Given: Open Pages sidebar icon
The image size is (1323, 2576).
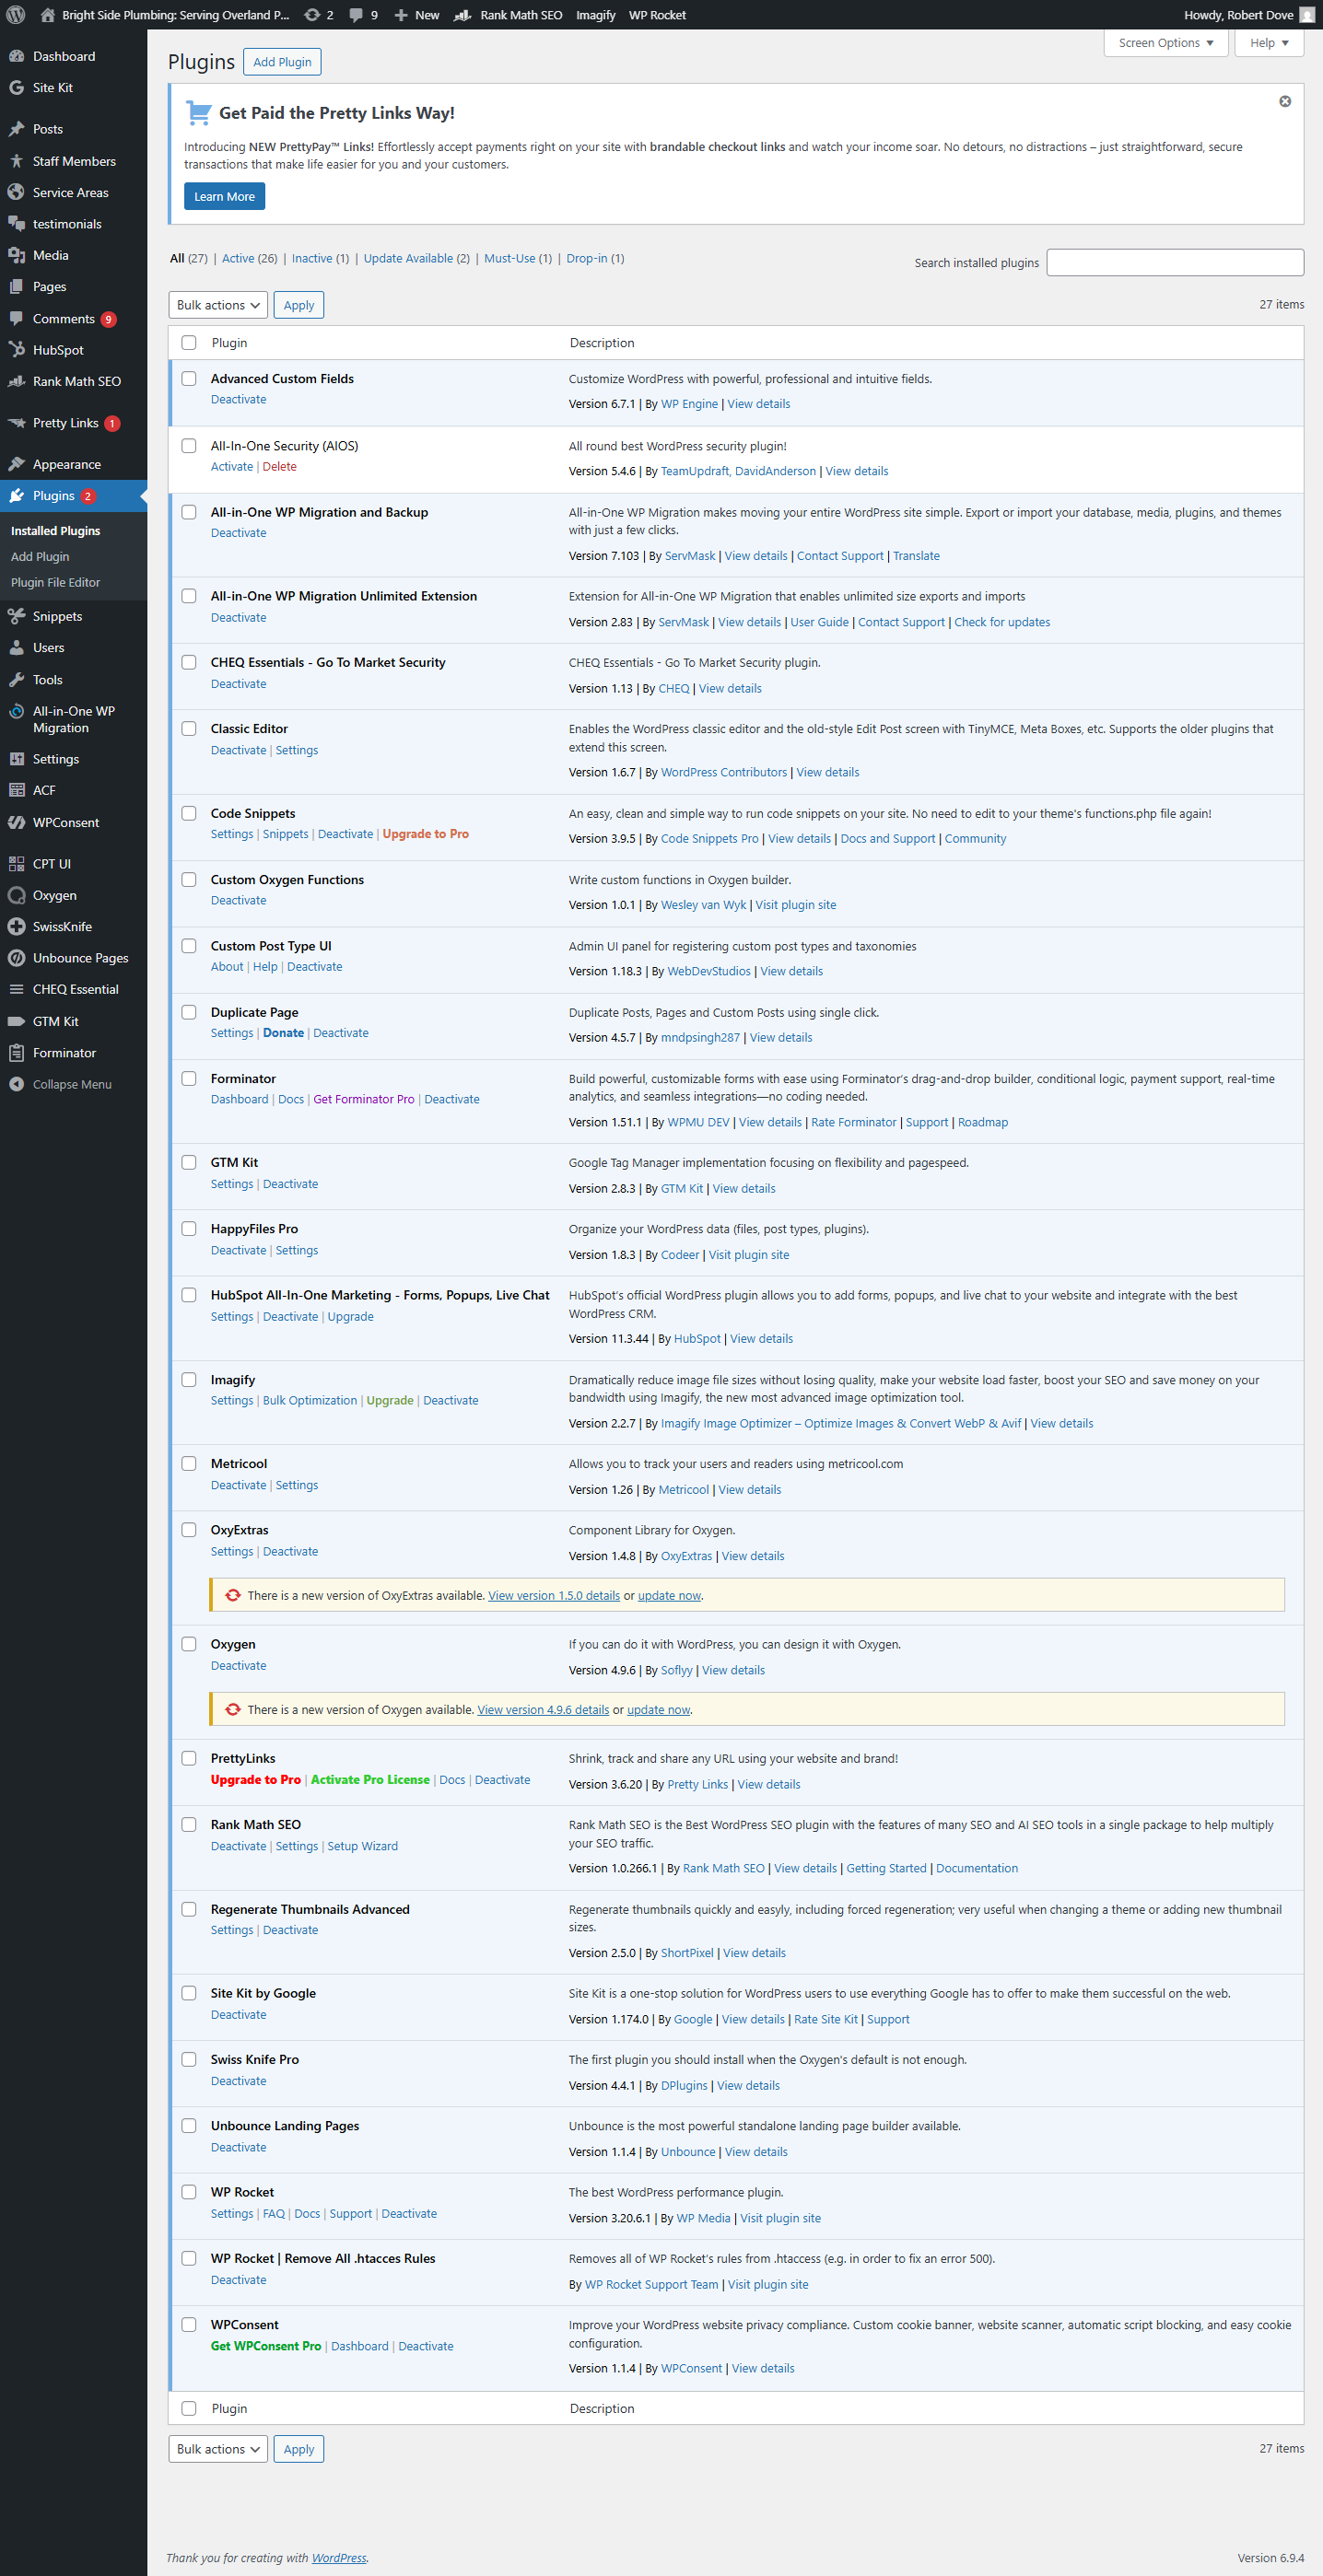Looking at the screenshot, I should click(16, 287).
